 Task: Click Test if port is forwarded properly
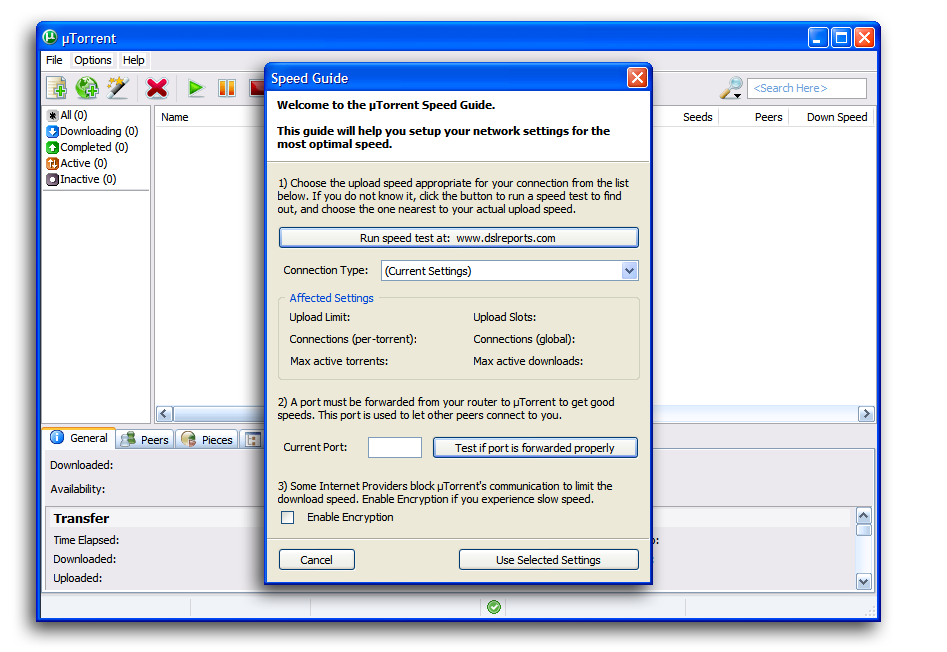[535, 447]
